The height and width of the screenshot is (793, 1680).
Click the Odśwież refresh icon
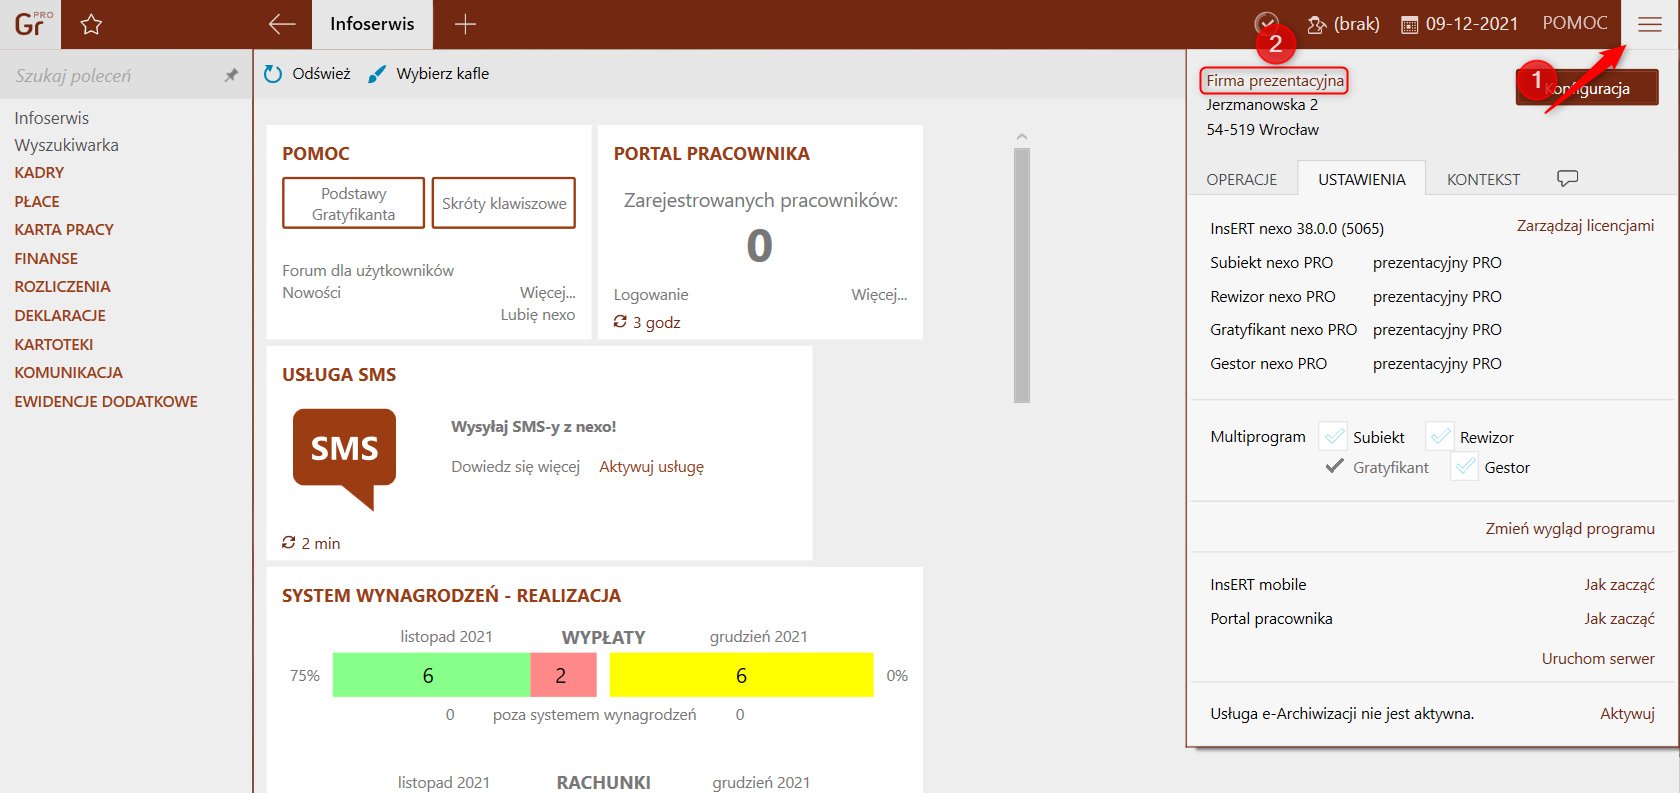tap(273, 74)
